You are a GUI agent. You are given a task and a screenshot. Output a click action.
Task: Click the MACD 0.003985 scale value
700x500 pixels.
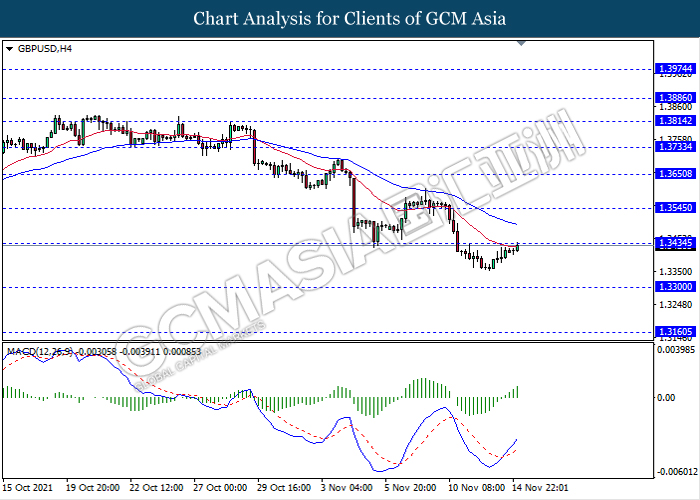click(675, 349)
